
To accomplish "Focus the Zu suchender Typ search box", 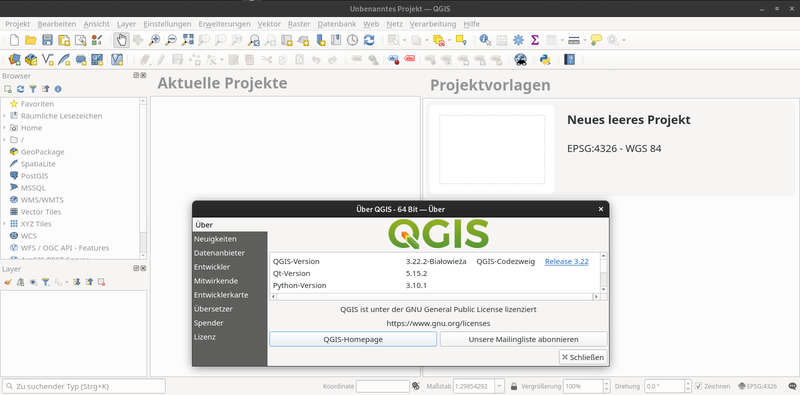I will tap(84, 386).
